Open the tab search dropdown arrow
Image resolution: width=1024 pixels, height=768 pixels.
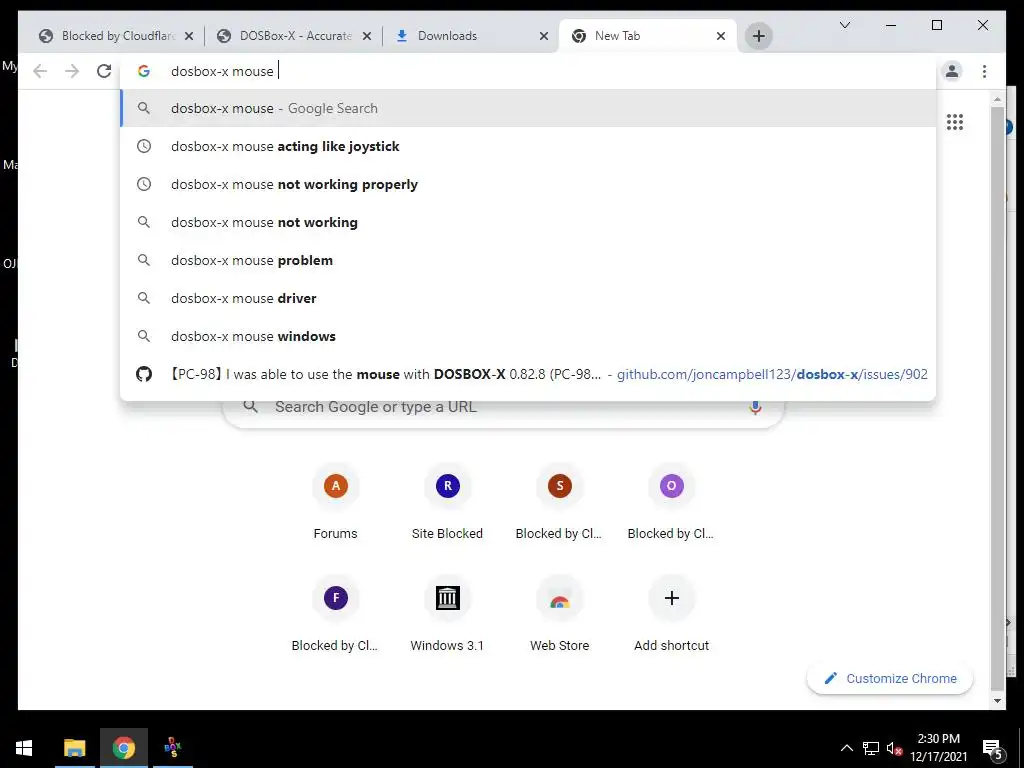pos(844,25)
